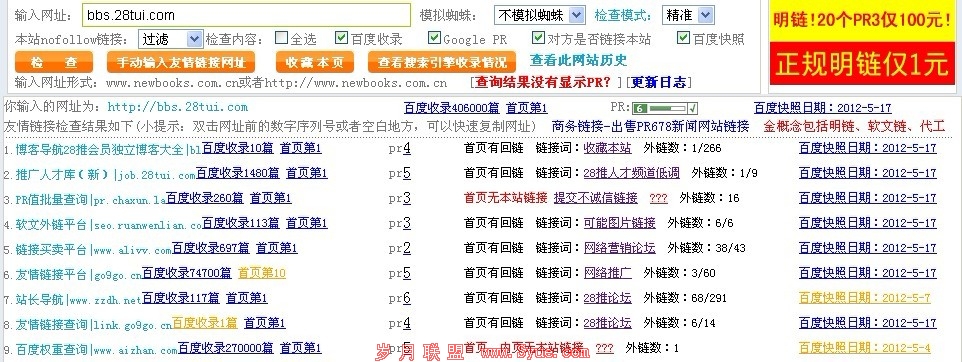962x362 pixels.
Task: Open the 百度快照日期：2012-5-7 link
Action: tap(864, 298)
